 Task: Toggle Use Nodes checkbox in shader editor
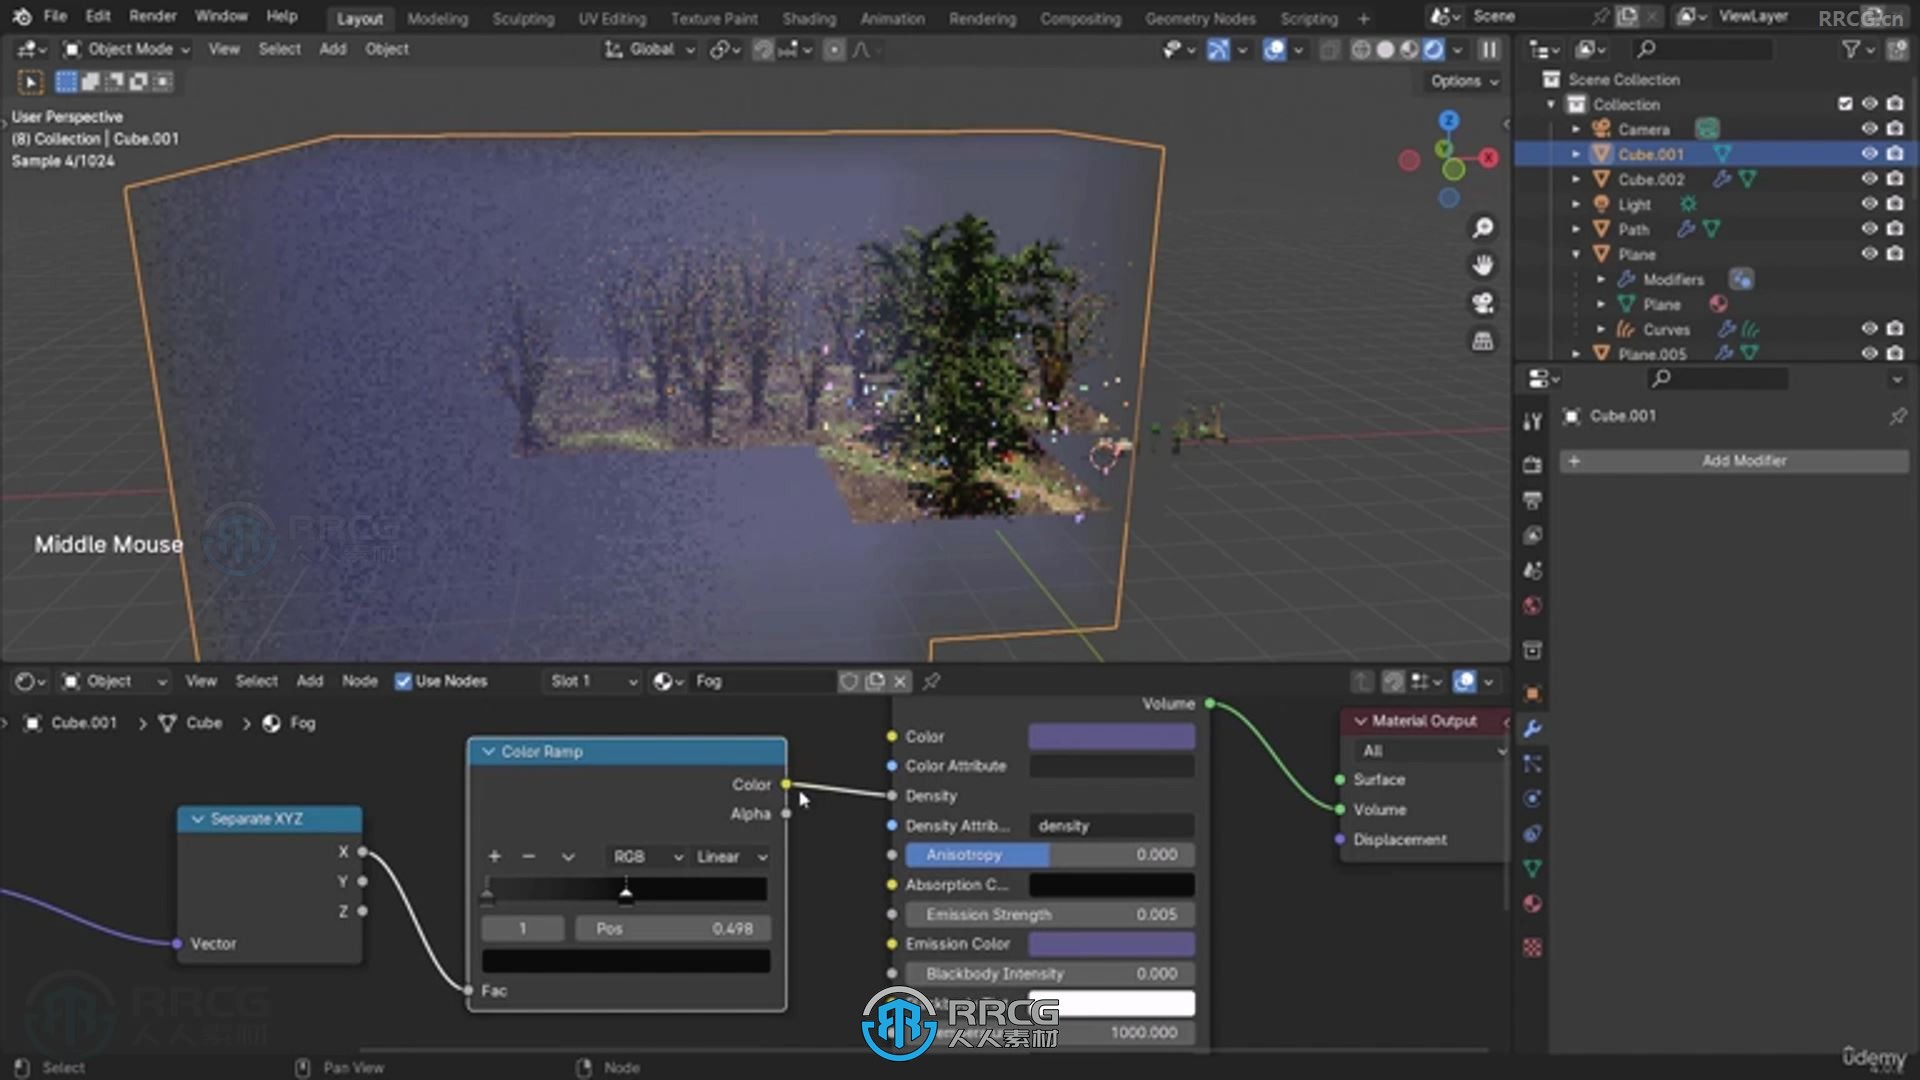point(402,680)
